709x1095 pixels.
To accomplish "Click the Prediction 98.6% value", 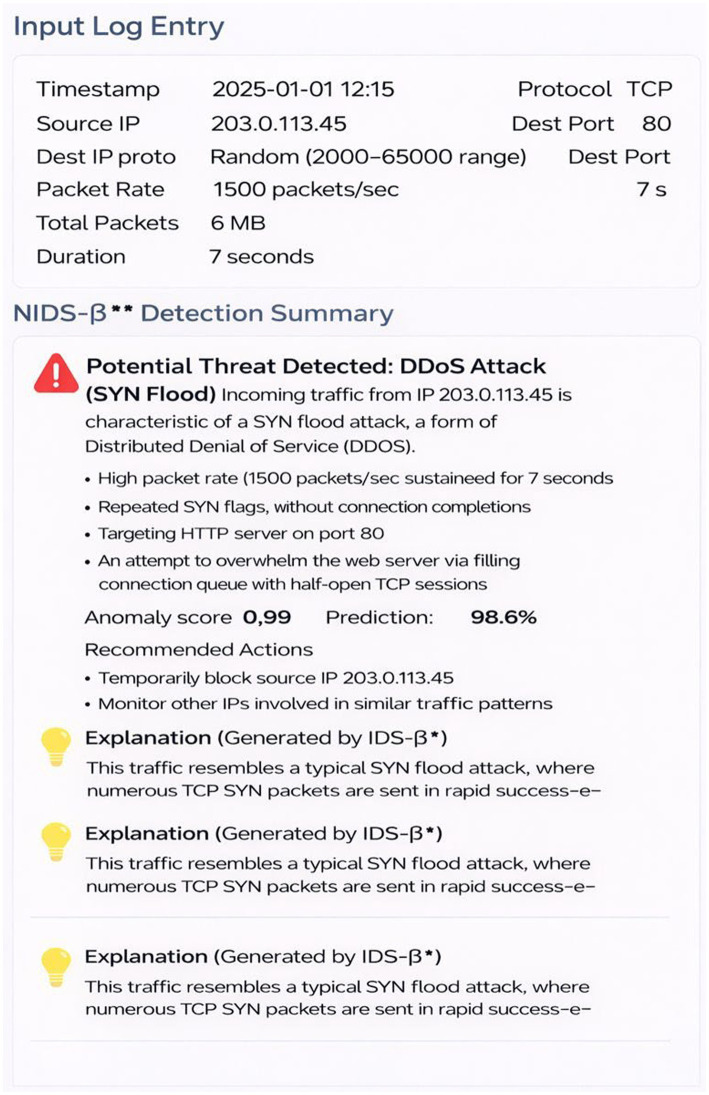I will click(x=504, y=617).
